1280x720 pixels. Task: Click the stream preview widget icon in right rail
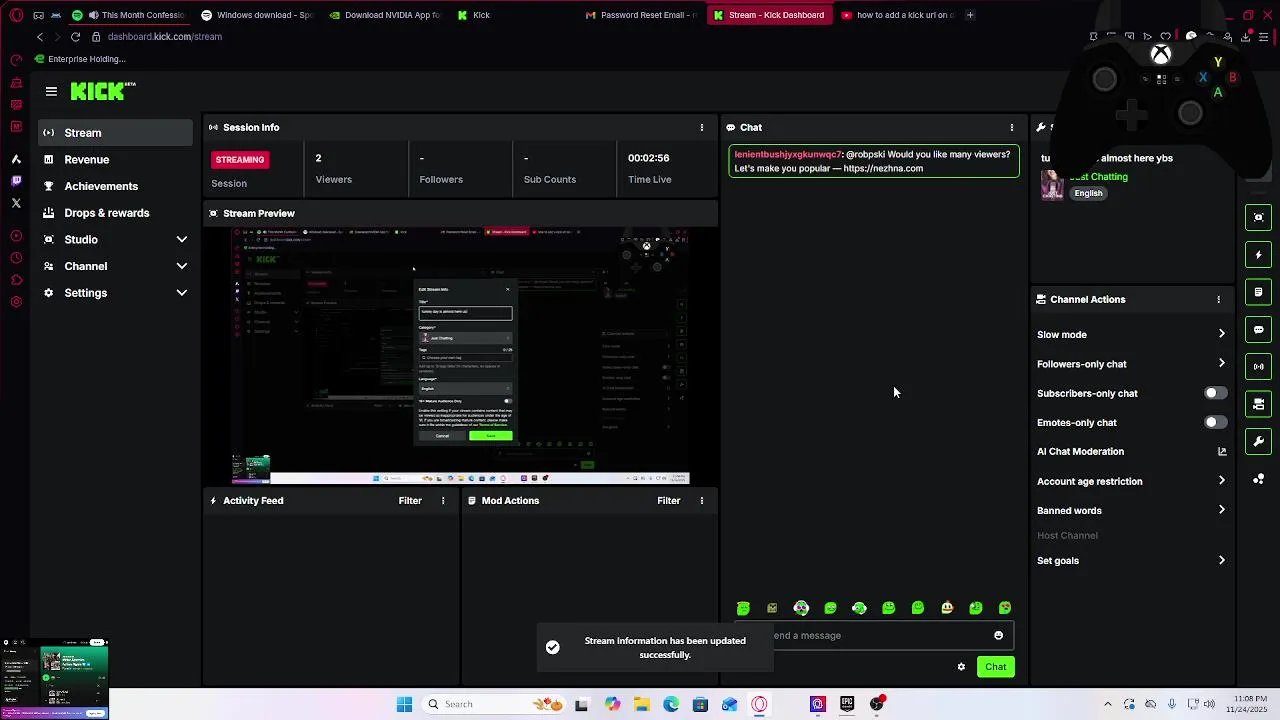click(1259, 218)
